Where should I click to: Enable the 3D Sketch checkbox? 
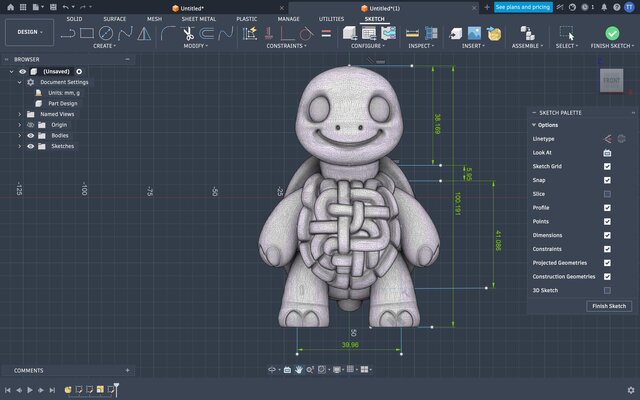point(607,291)
